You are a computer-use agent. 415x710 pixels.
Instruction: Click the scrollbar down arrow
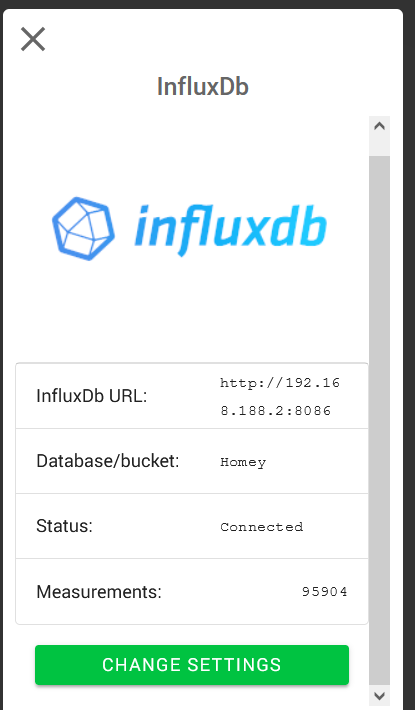(379, 696)
